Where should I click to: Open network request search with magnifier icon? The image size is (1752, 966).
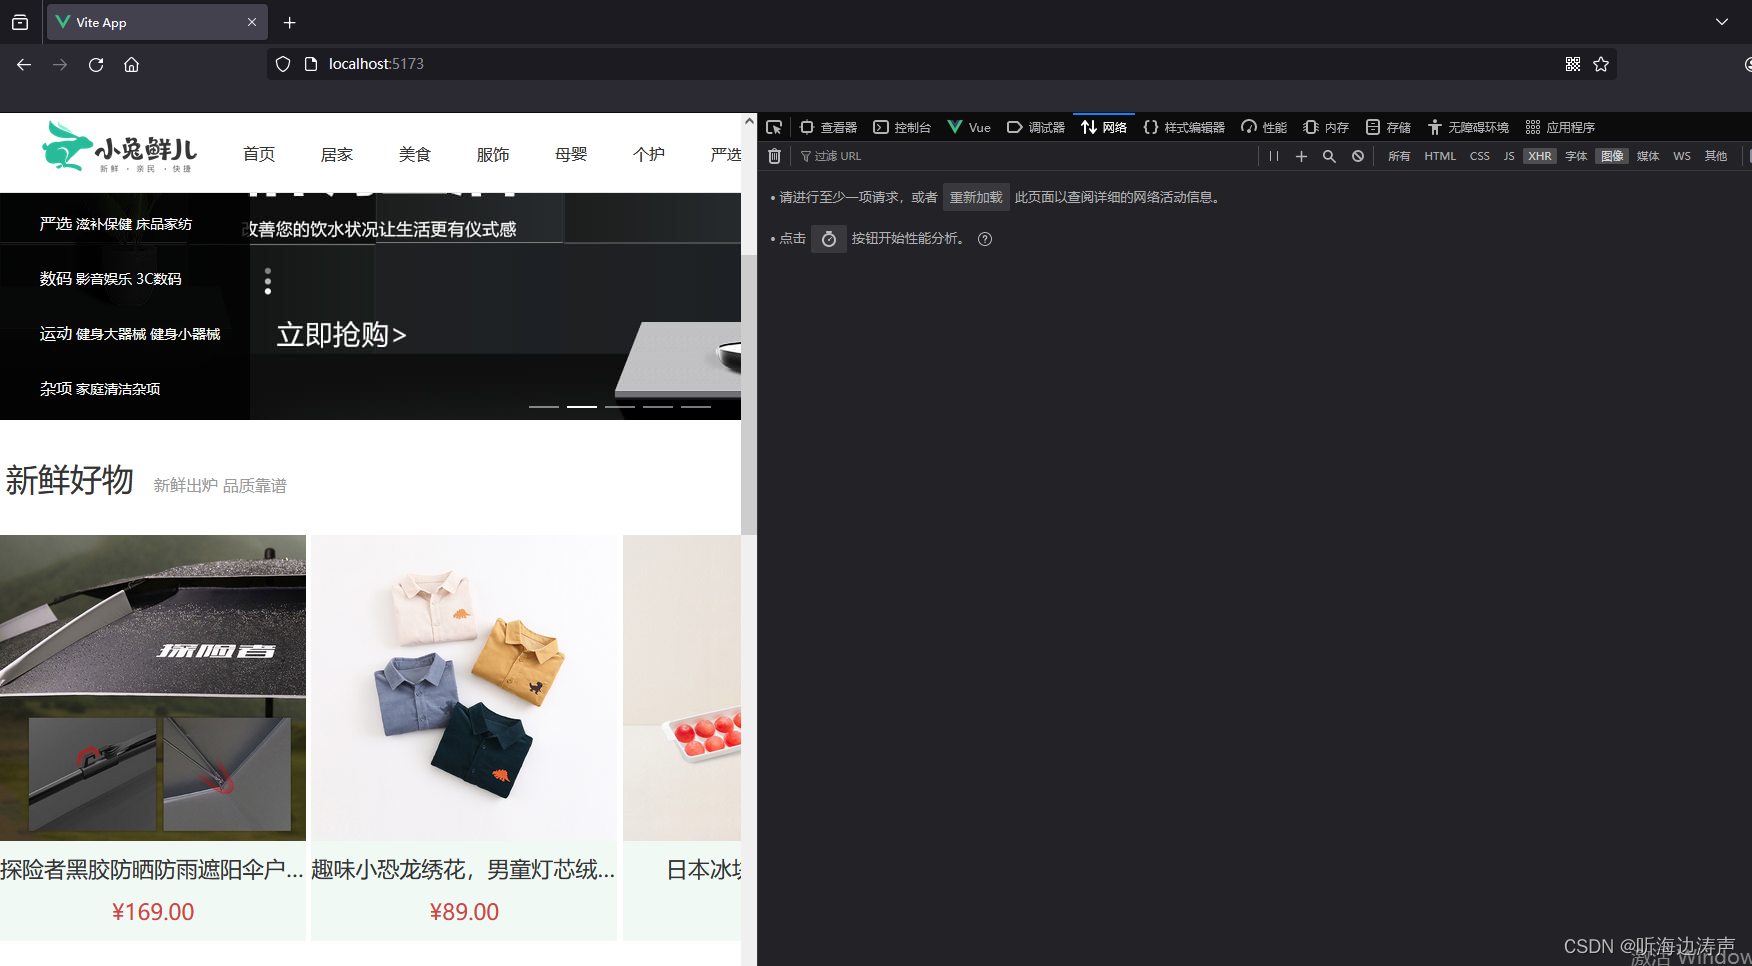click(1329, 156)
